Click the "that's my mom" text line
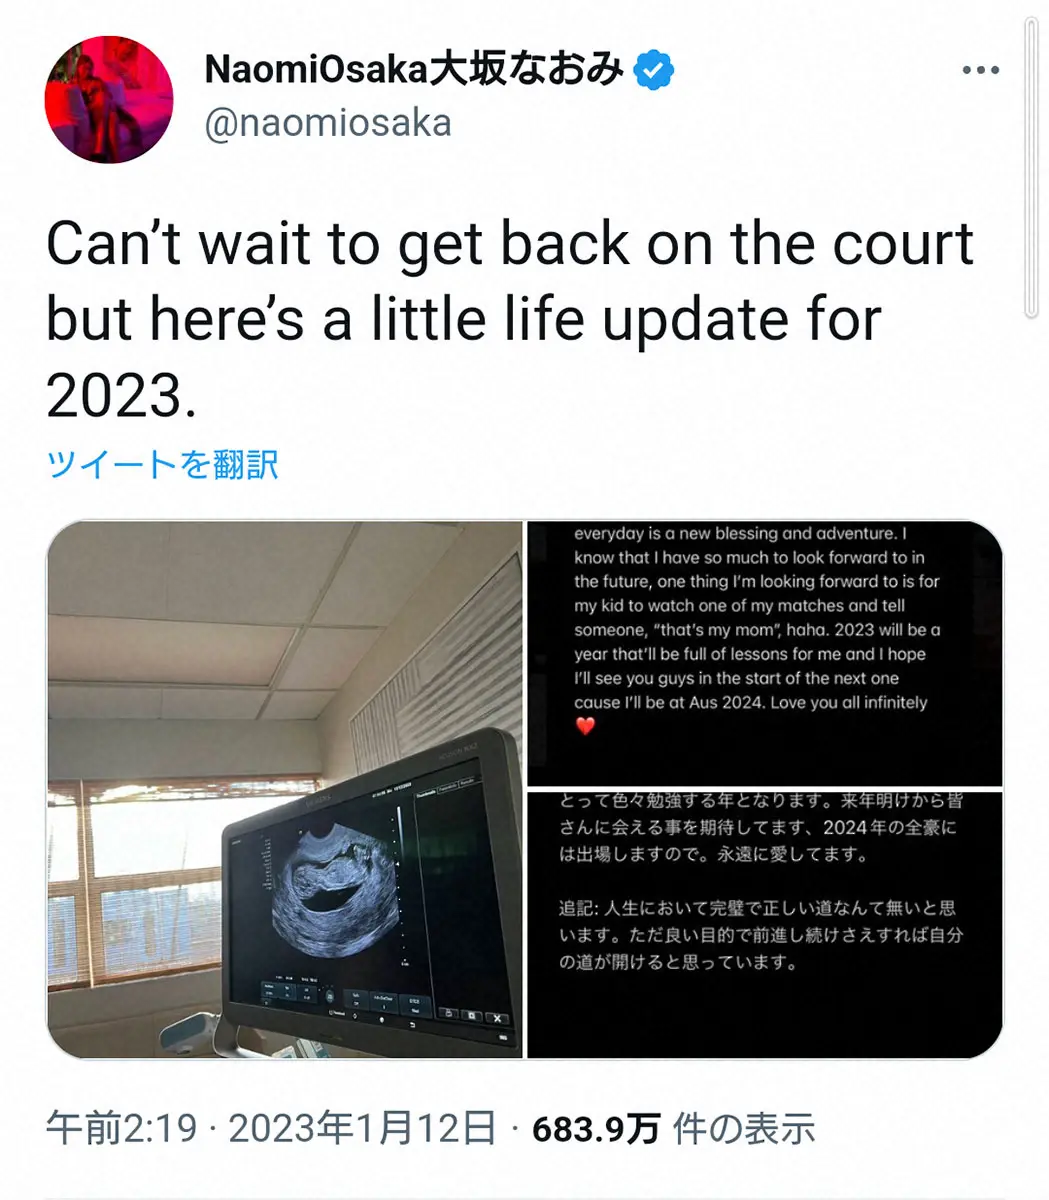Image resolution: width=1049 pixels, height=1200 pixels. tap(757, 630)
